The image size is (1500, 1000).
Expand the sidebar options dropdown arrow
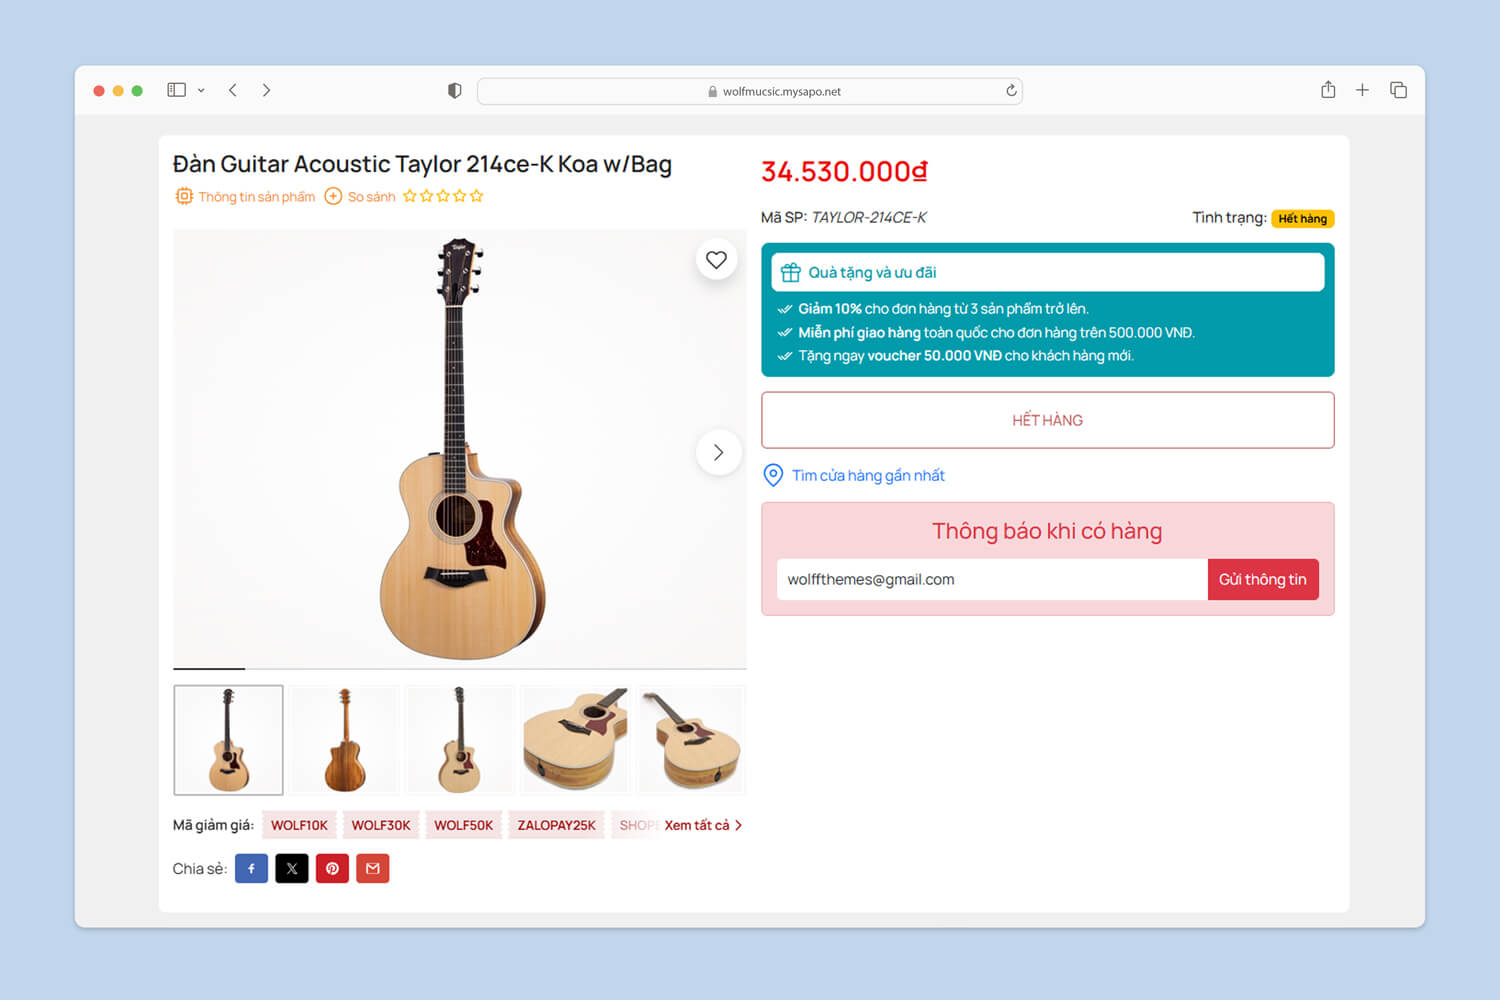tap(201, 90)
